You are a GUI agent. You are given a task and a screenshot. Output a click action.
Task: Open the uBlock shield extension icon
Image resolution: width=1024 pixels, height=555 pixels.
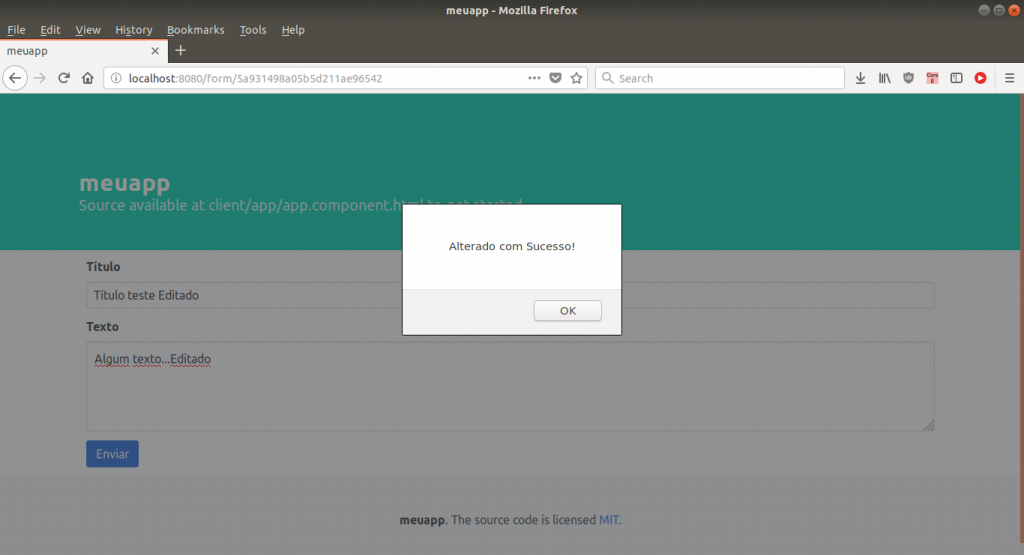click(x=908, y=78)
